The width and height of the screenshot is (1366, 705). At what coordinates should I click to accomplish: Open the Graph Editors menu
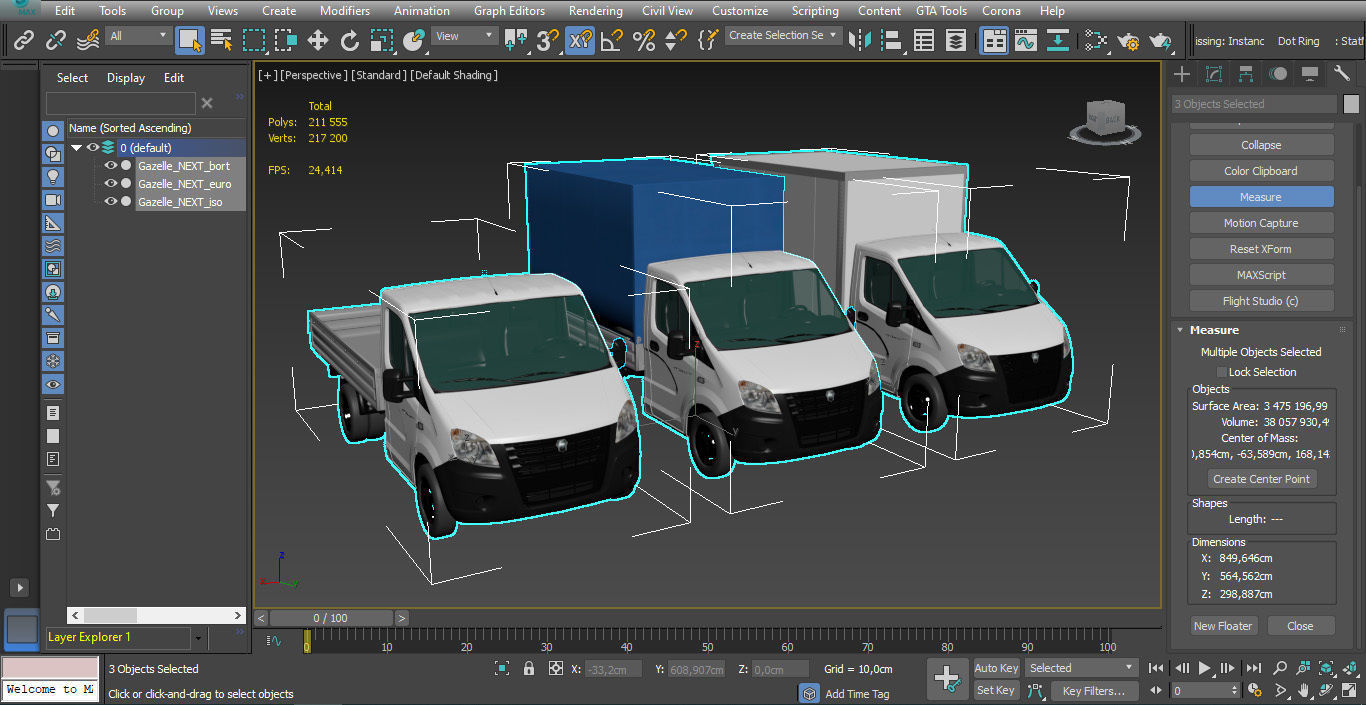tap(509, 11)
